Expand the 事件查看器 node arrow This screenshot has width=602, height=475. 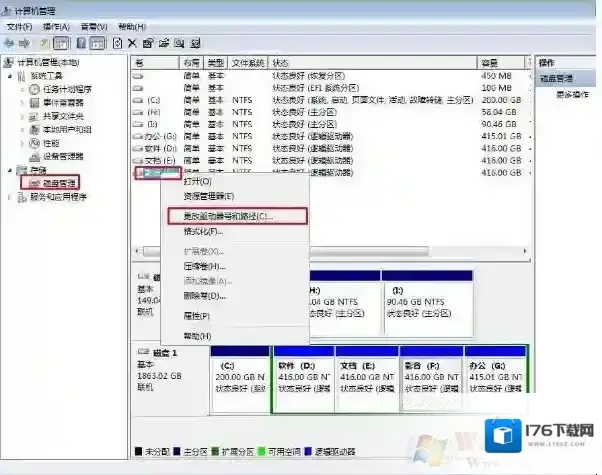[22, 103]
